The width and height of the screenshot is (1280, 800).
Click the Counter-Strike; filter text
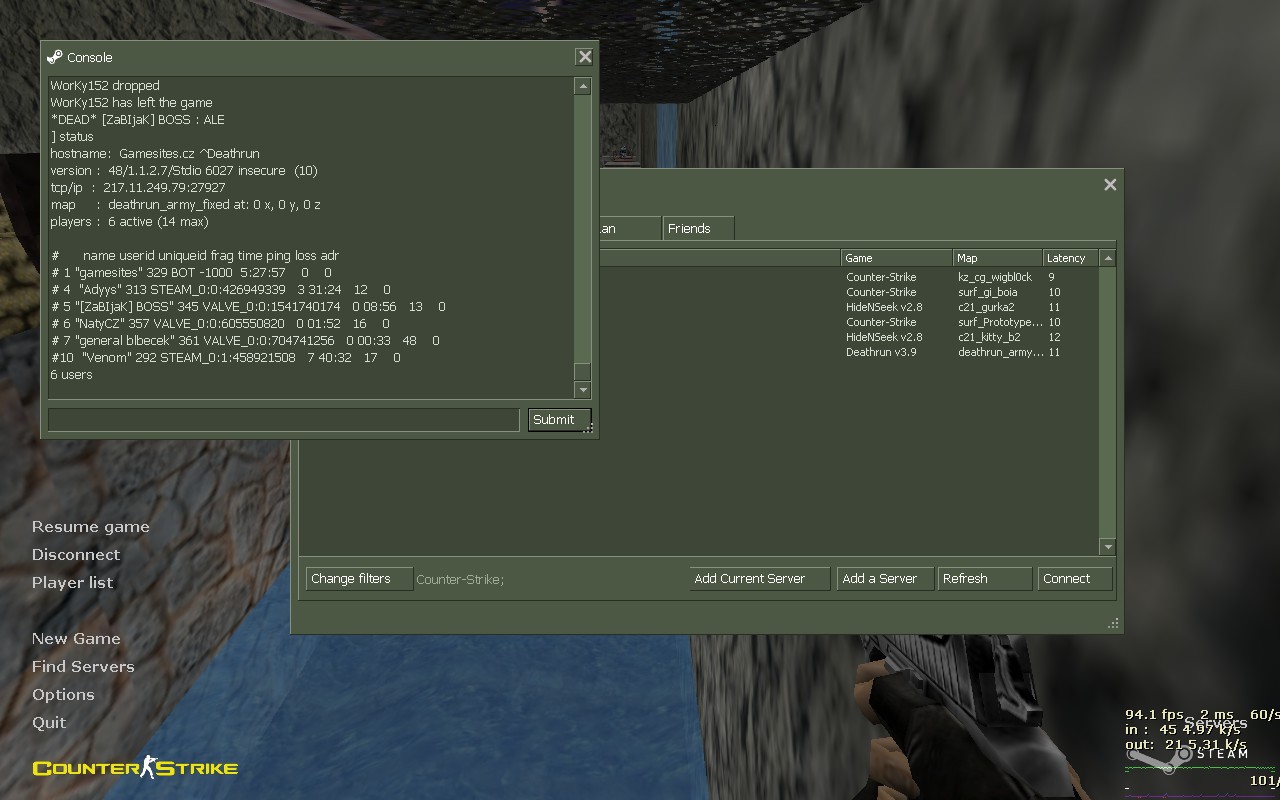point(460,580)
